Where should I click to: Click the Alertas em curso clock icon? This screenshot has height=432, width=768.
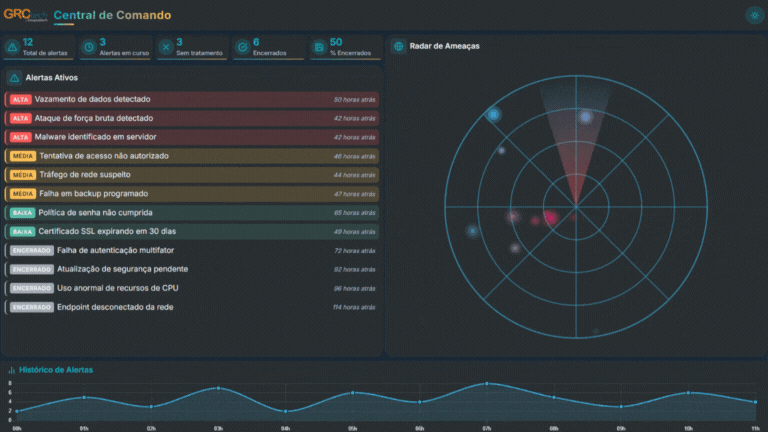point(89,47)
